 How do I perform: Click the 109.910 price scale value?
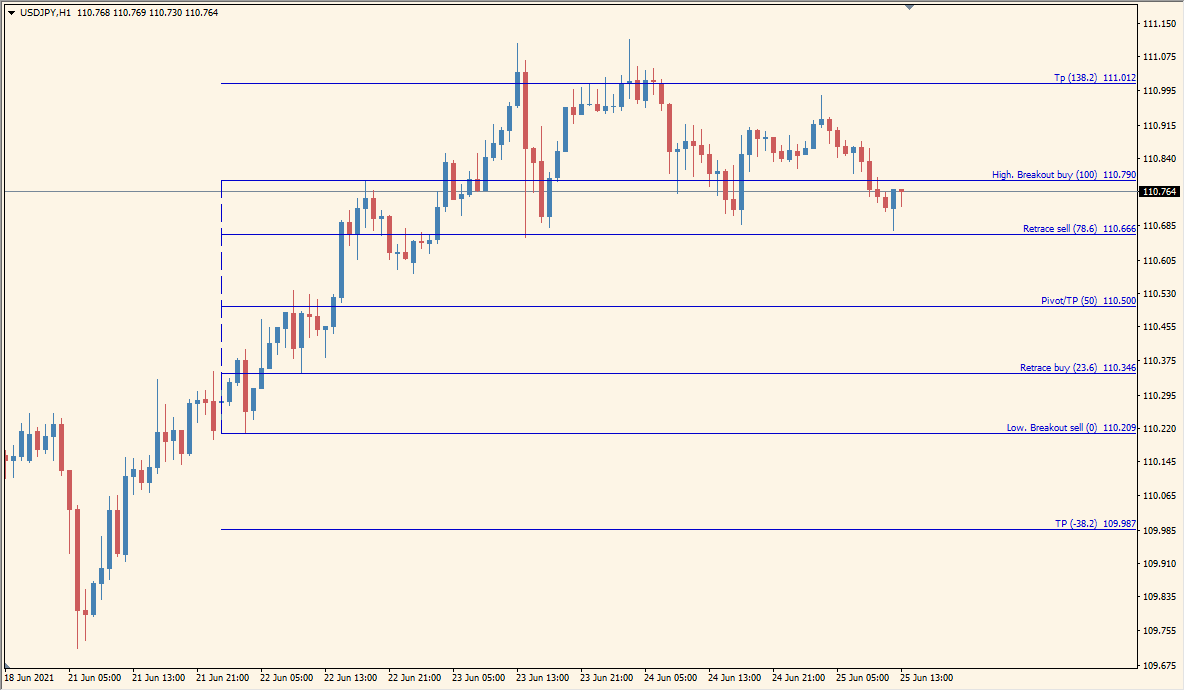click(x=1159, y=564)
